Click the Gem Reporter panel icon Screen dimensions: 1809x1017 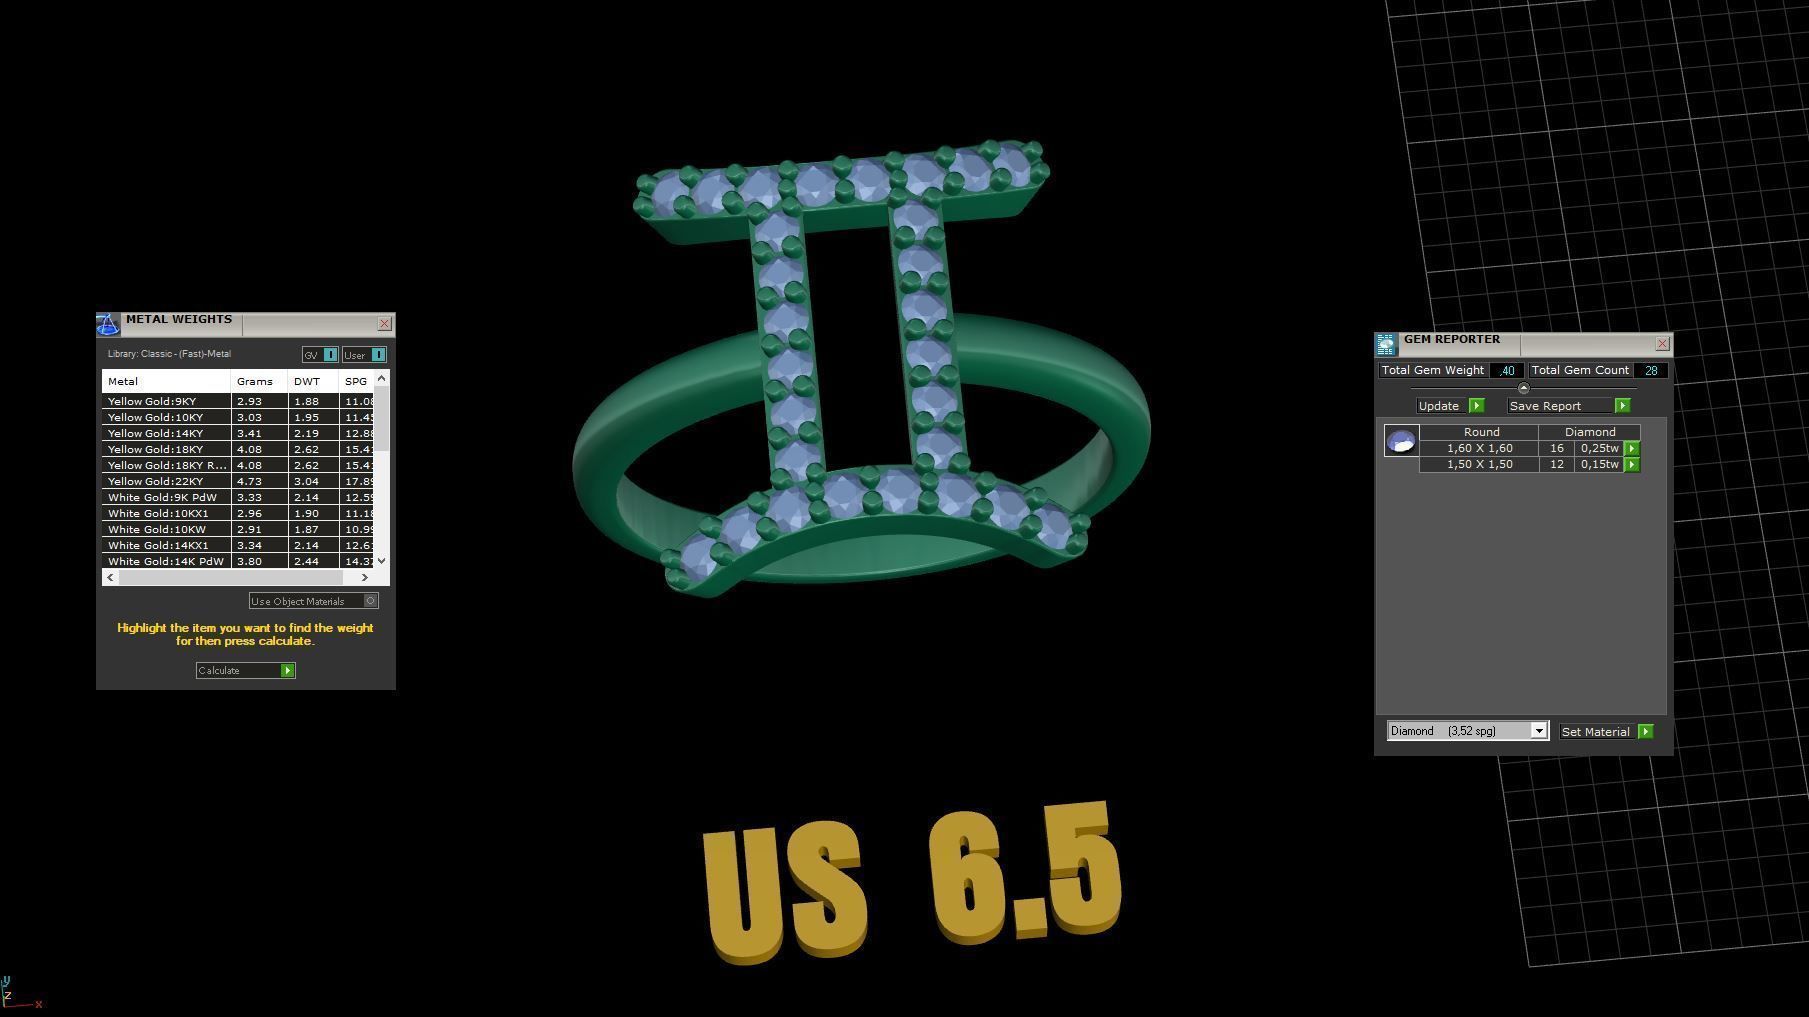(x=1386, y=345)
